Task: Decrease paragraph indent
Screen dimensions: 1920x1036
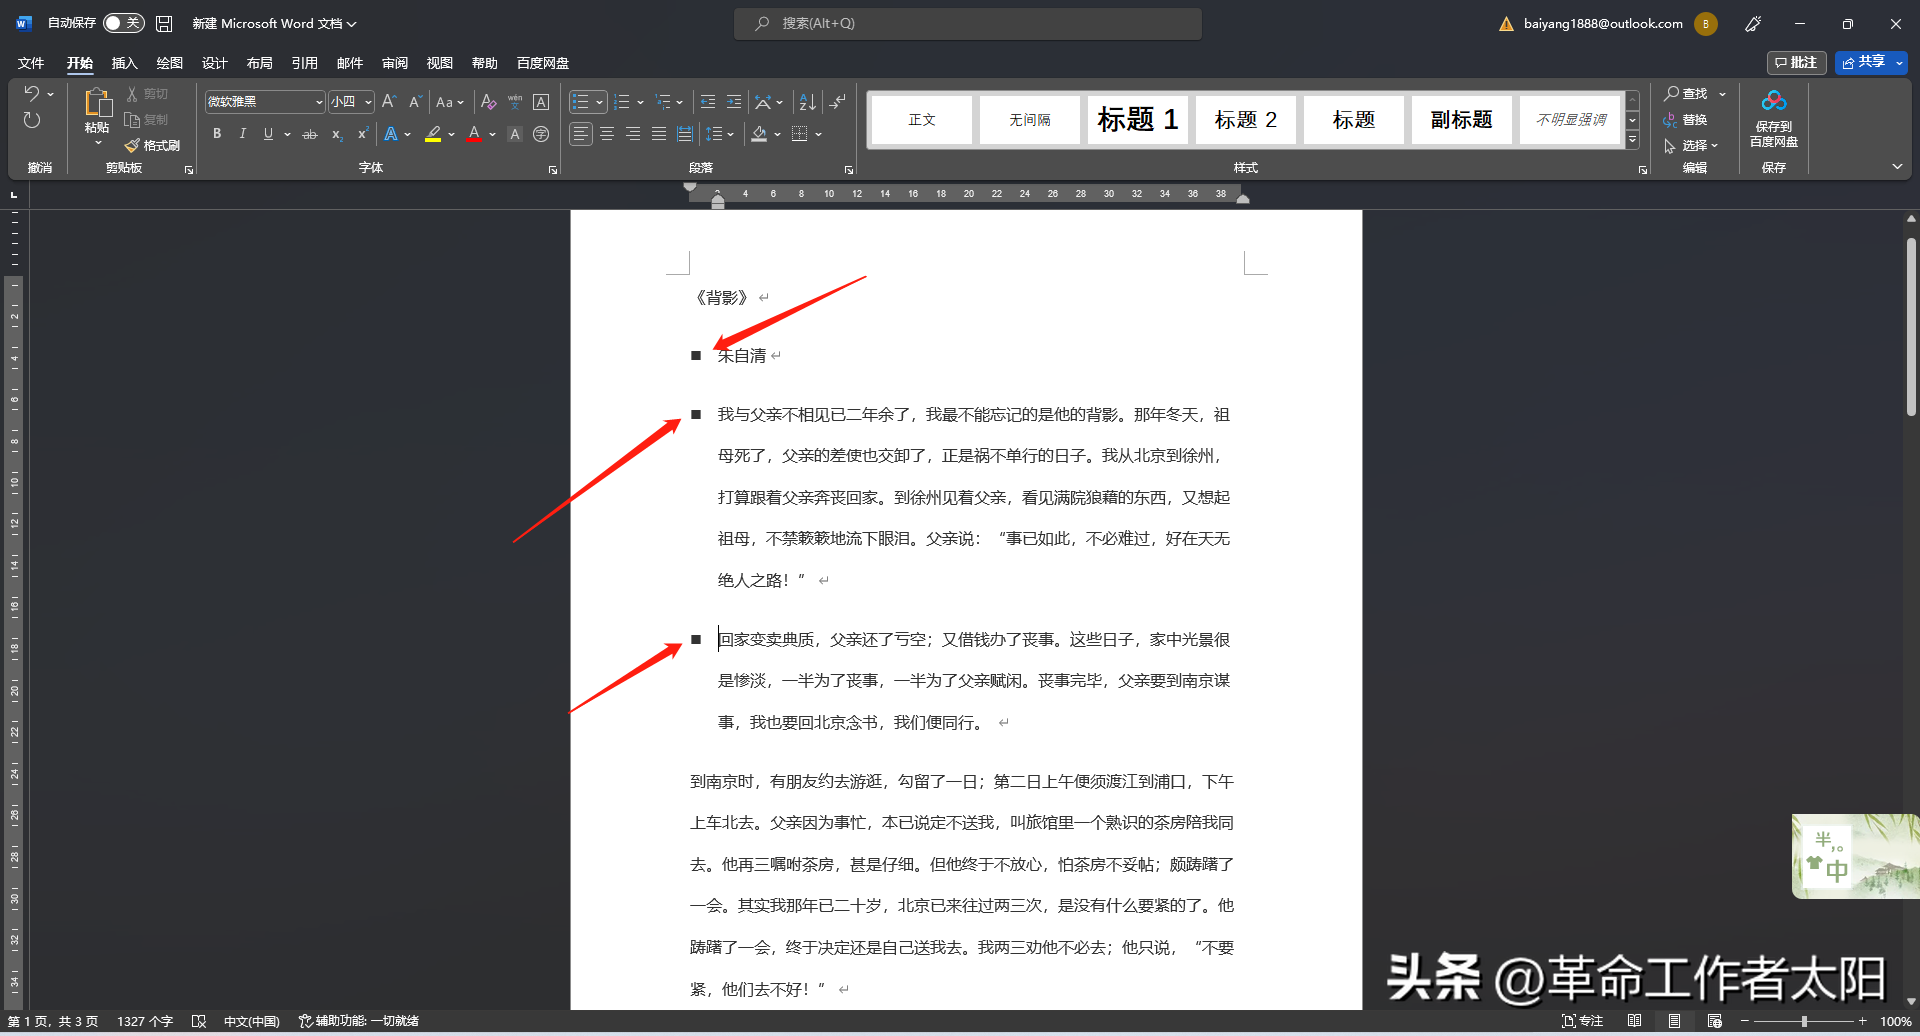Action: 708,102
